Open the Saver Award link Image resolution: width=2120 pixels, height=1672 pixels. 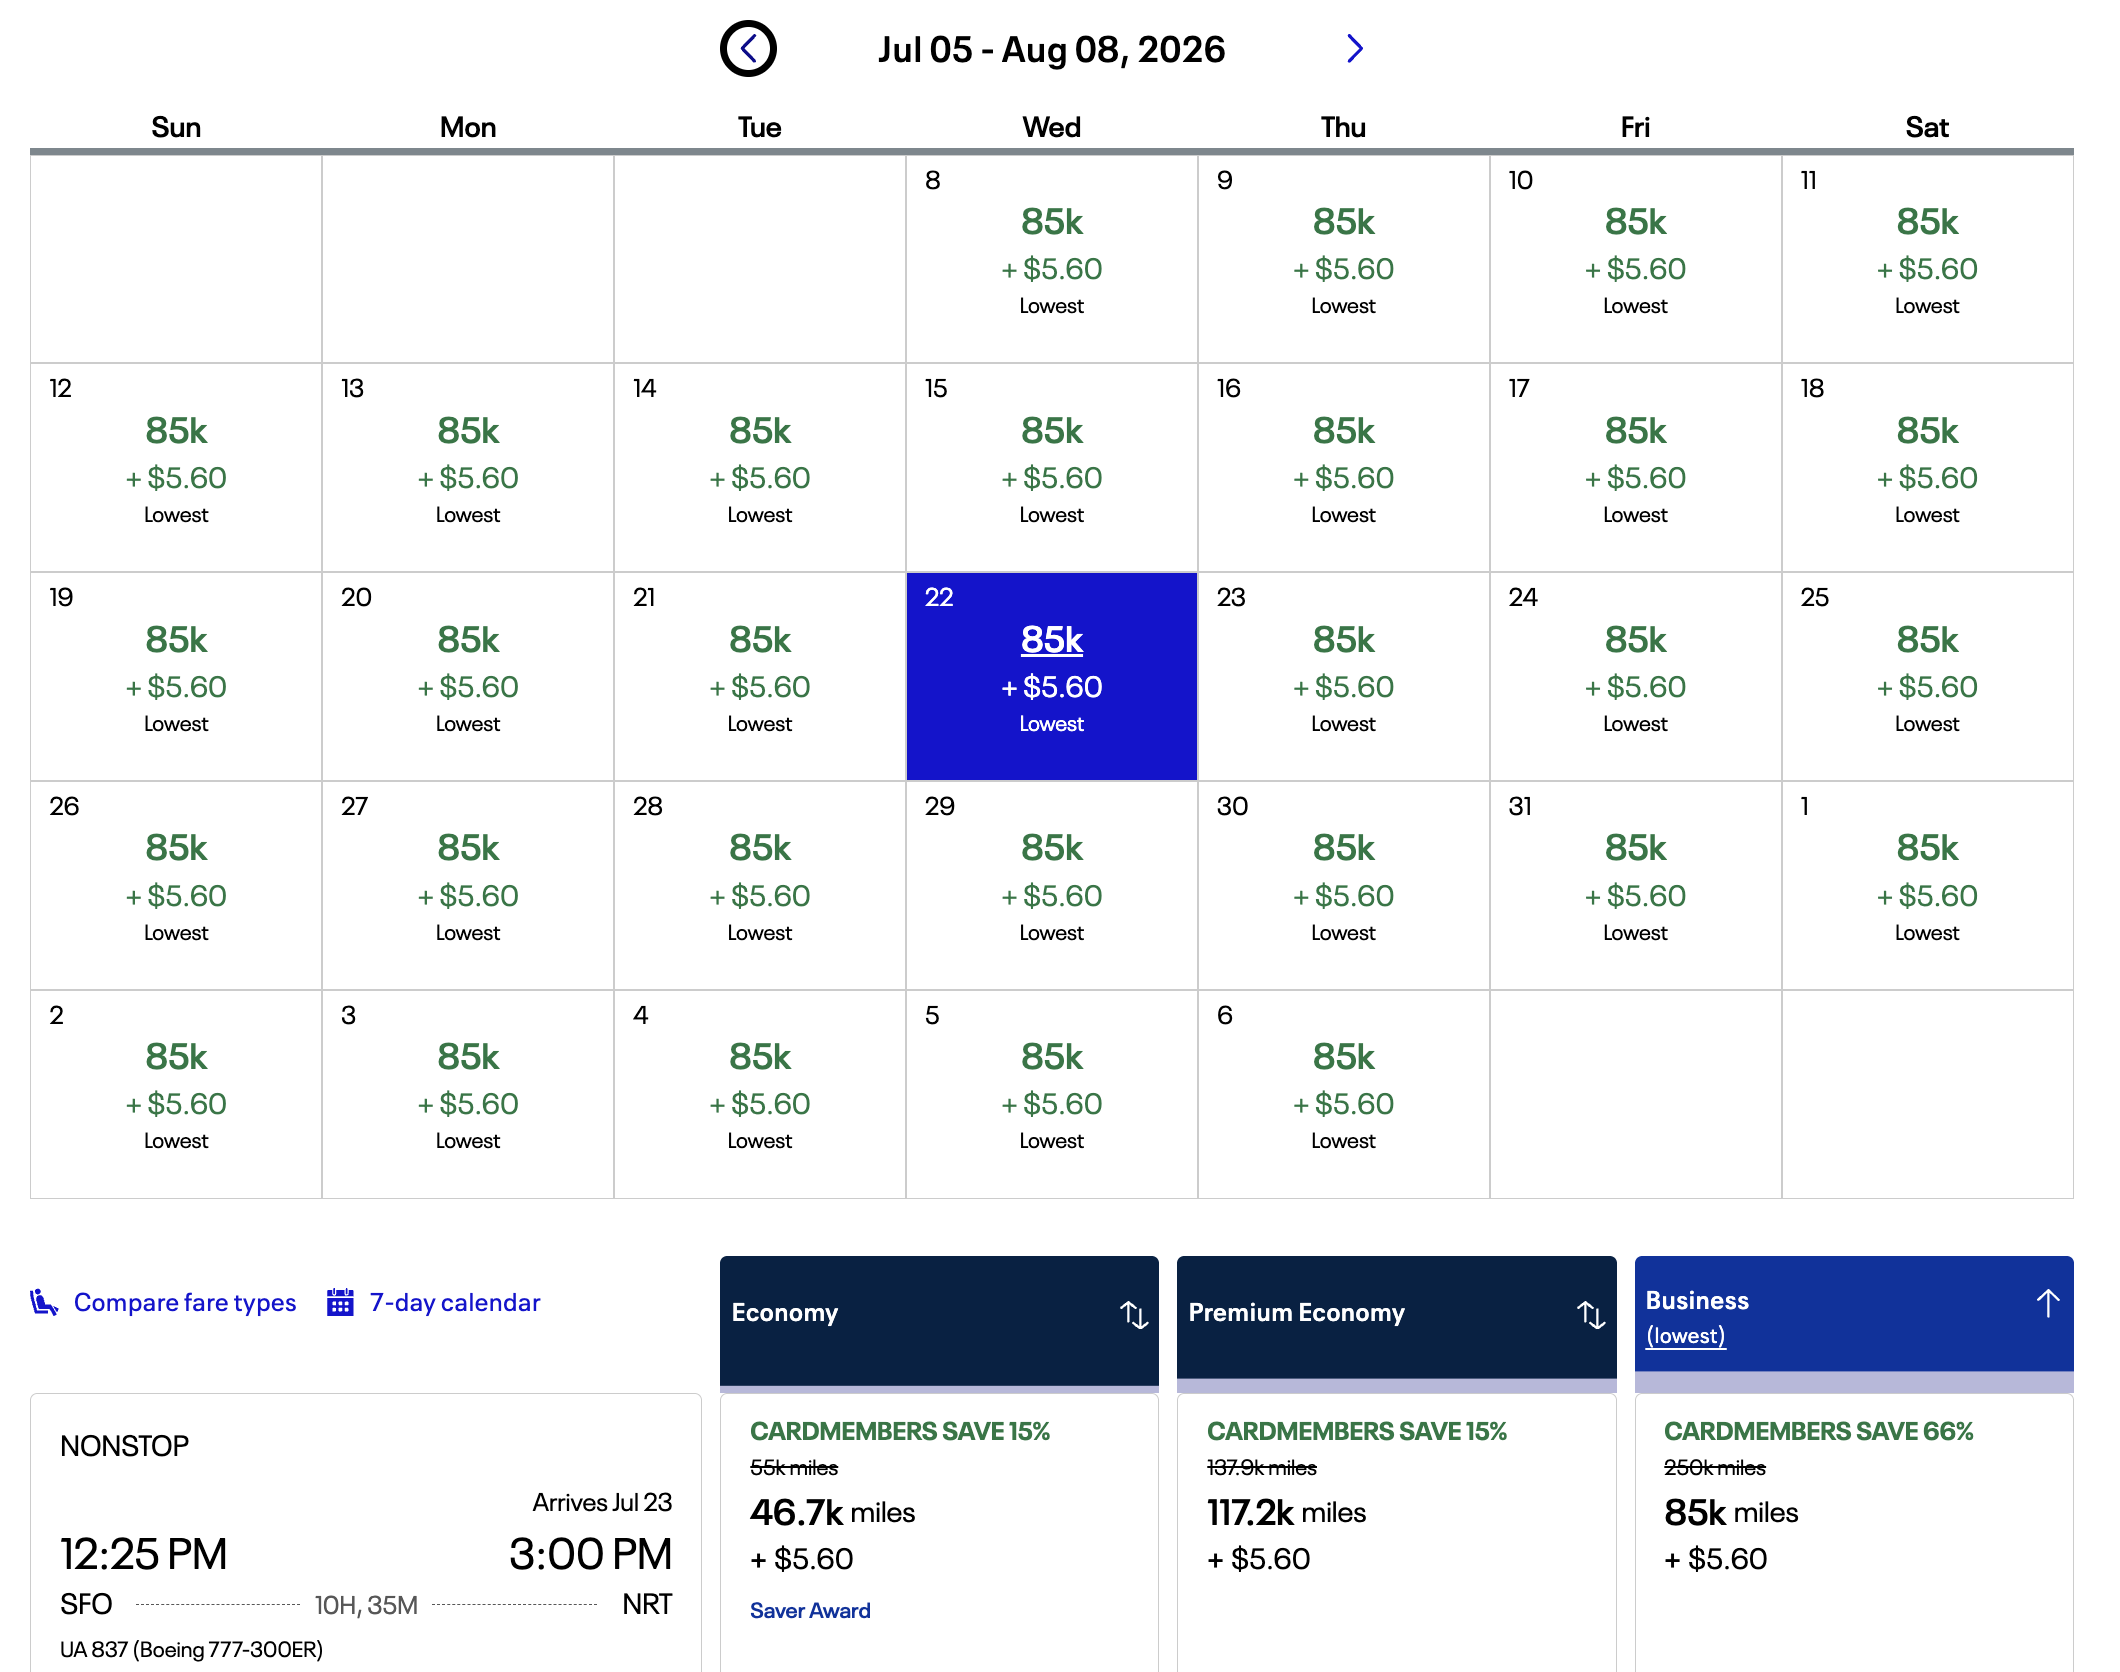click(x=810, y=1610)
